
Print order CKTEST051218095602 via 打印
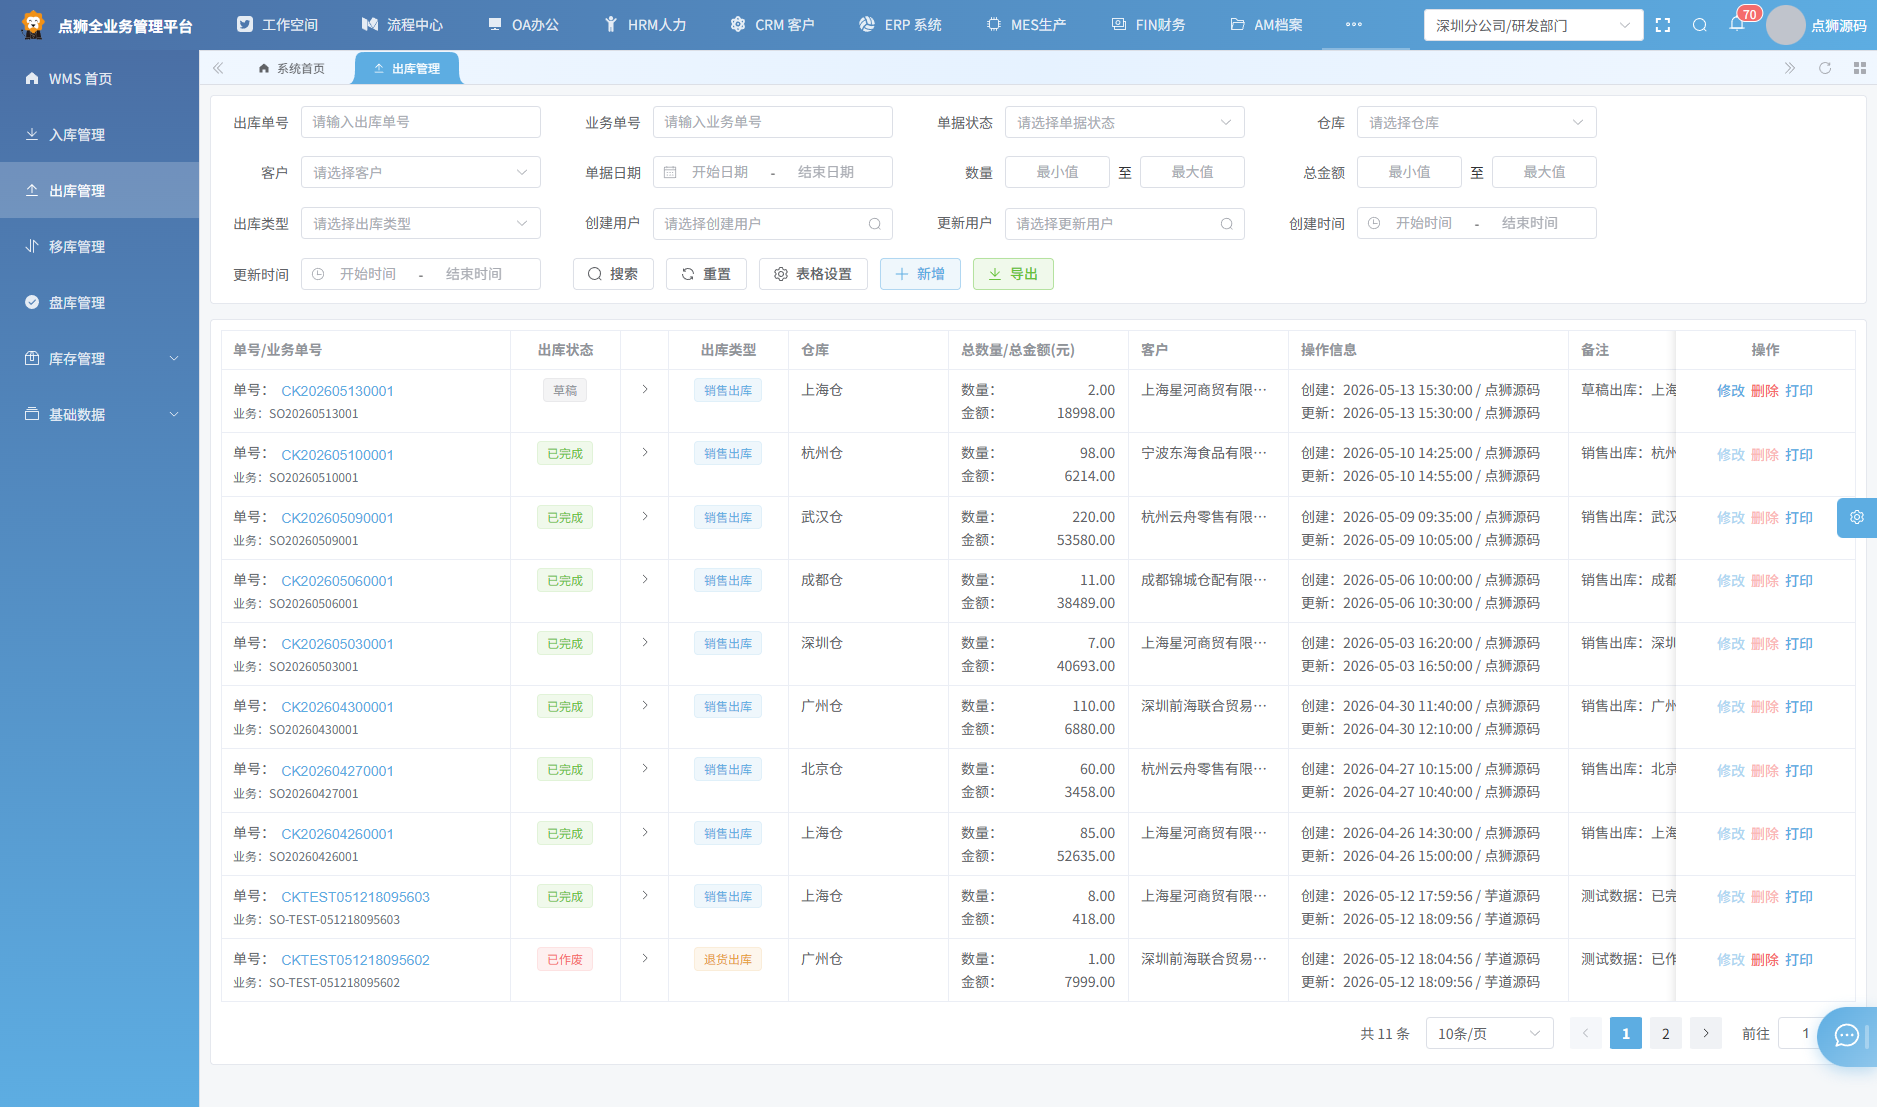(1799, 960)
